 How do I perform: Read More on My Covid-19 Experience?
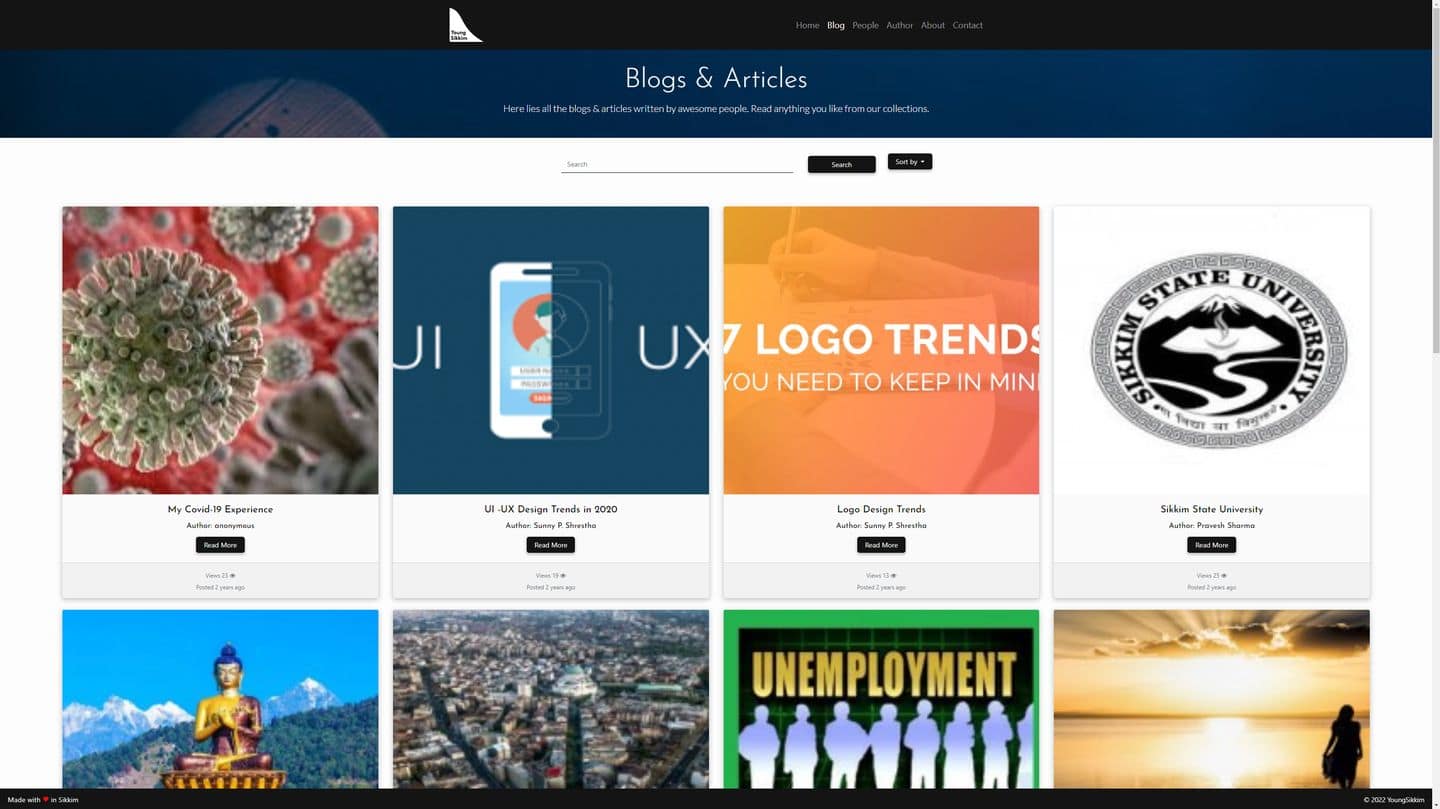coord(220,545)
